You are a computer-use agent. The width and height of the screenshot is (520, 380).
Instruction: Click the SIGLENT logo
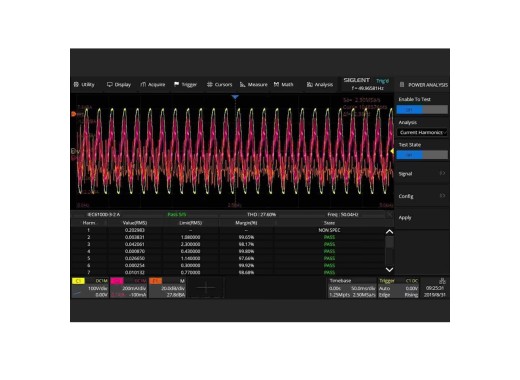coord(356,80)
